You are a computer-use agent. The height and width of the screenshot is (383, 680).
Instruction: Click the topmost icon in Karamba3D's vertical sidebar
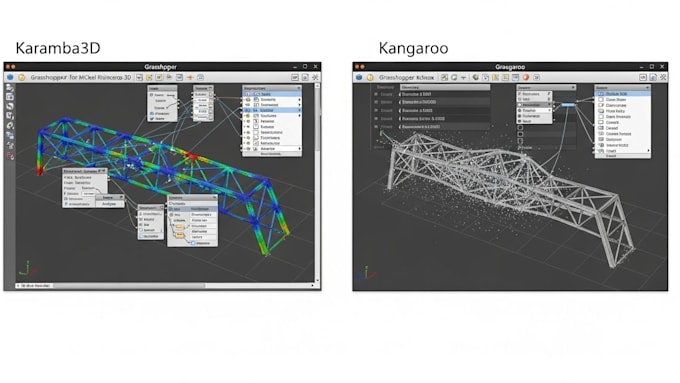click(x=10, y=88)
